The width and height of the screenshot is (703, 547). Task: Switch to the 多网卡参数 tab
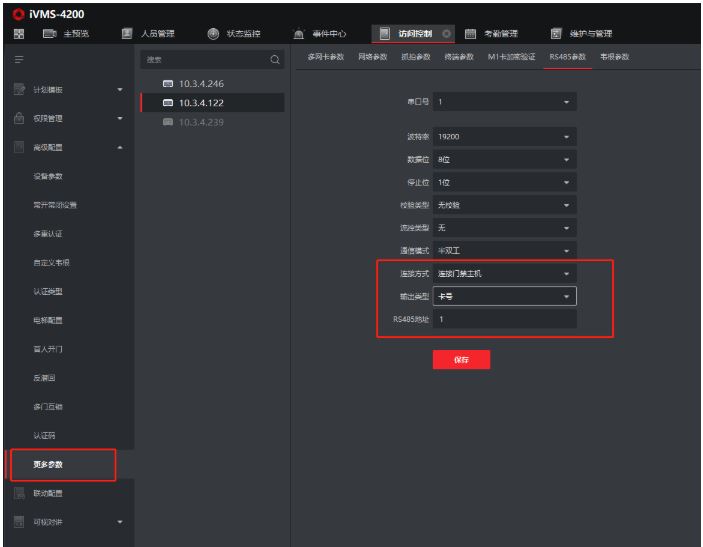coord(325,57)
